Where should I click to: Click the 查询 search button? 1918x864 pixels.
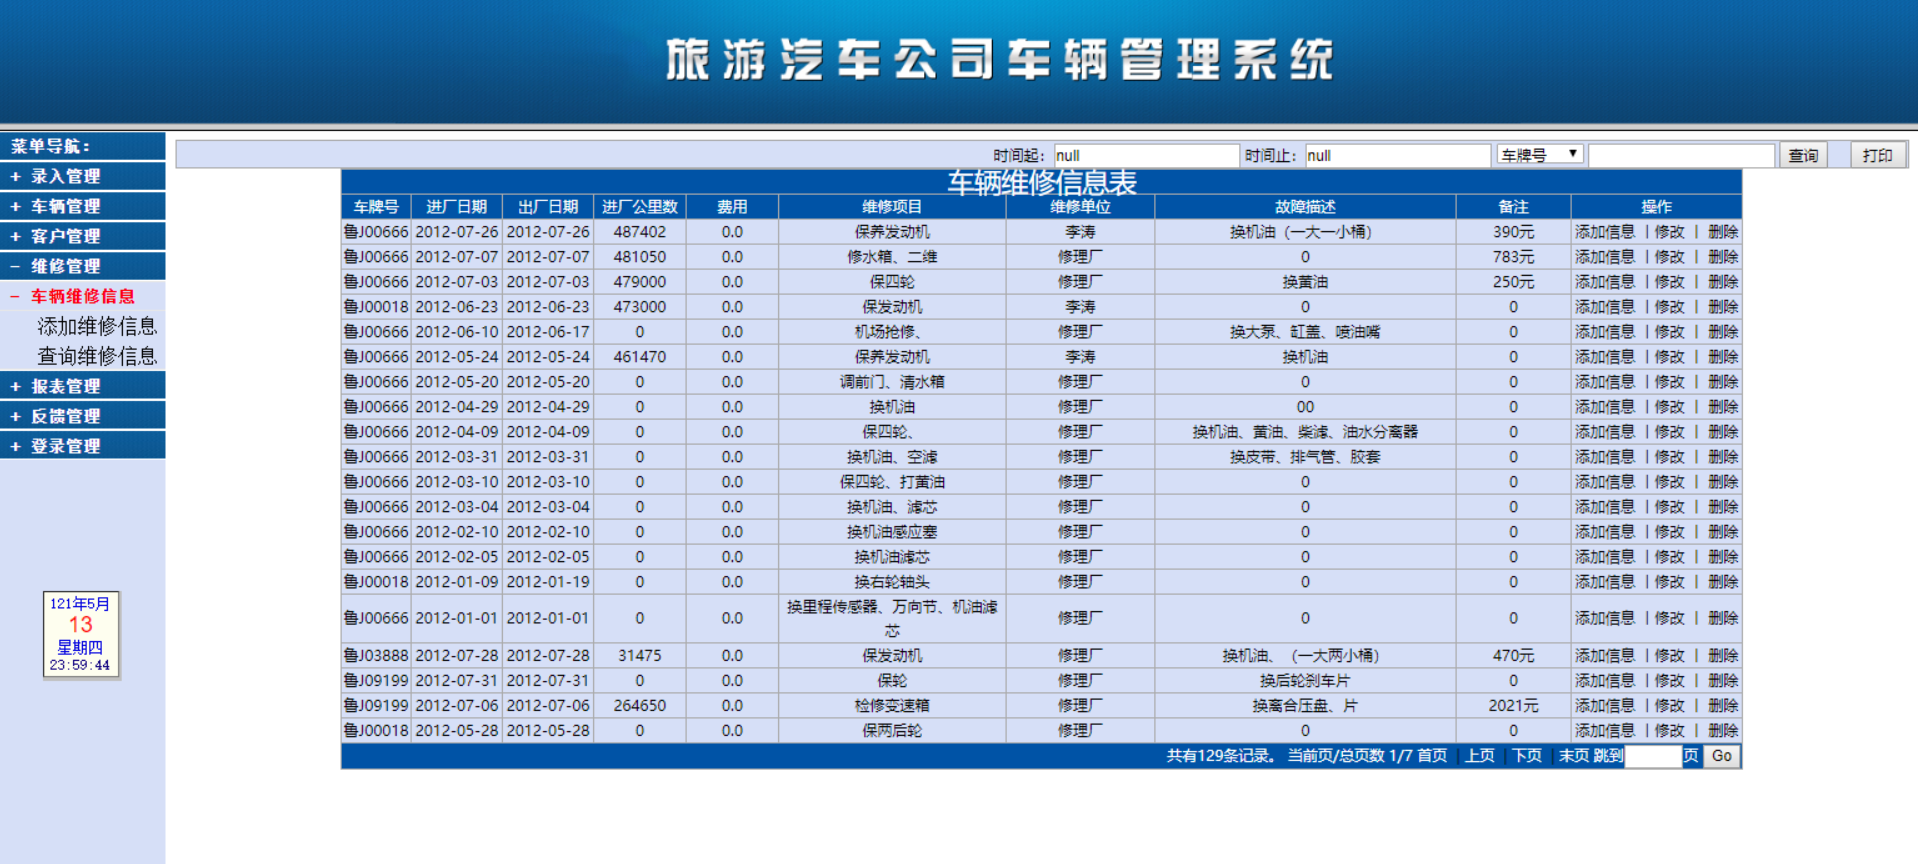point(1803,155)
